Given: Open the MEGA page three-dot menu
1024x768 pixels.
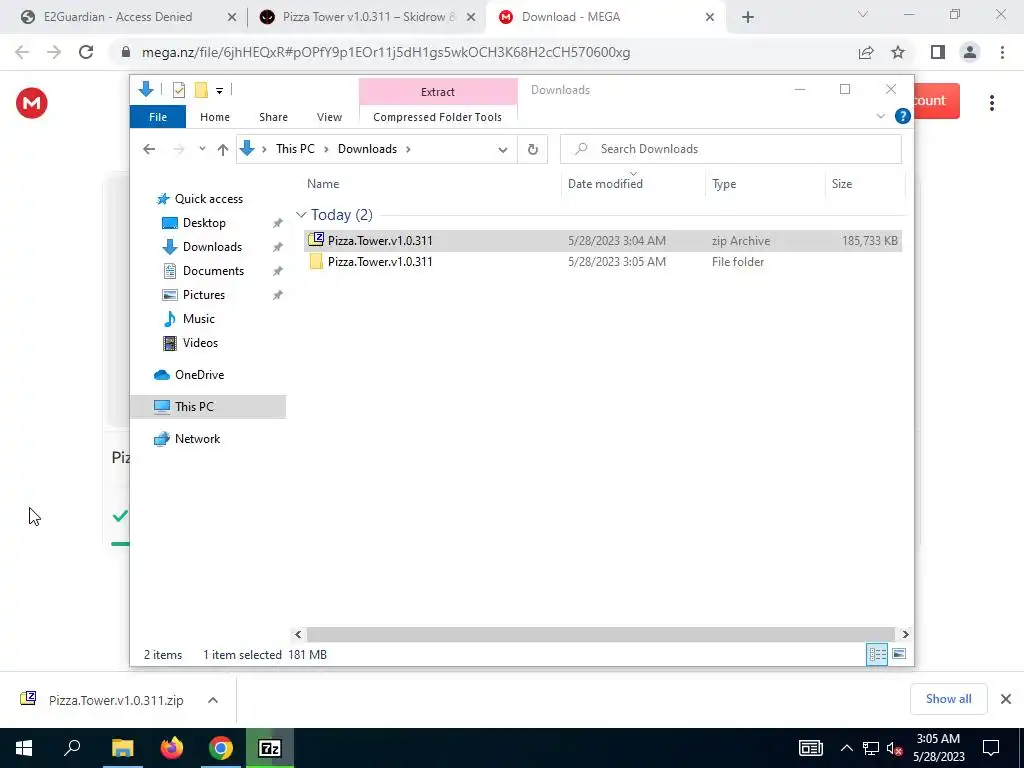Looking at the screenshot, I should pos(991,103).
